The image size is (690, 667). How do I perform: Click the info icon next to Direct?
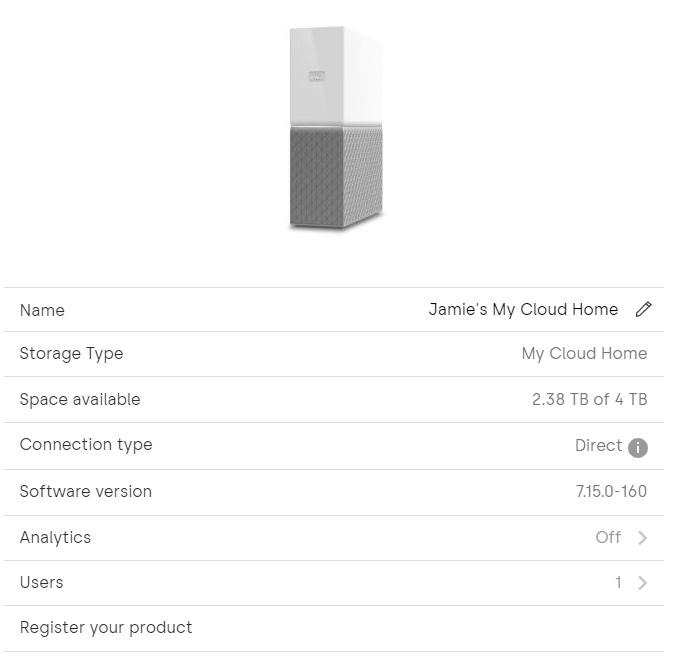(x=638, y=447)
